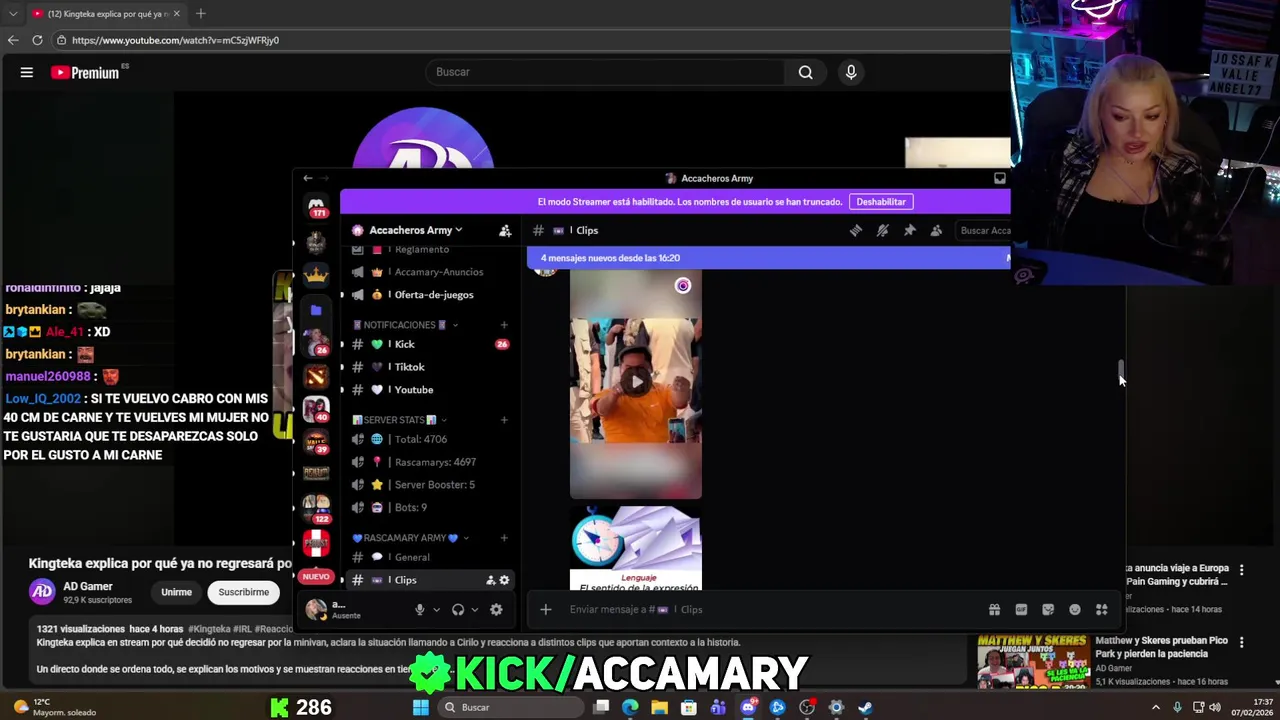The image size is (1280, 720).
Task: Open the emoji picker in message bar
Action: point(1075,609)
